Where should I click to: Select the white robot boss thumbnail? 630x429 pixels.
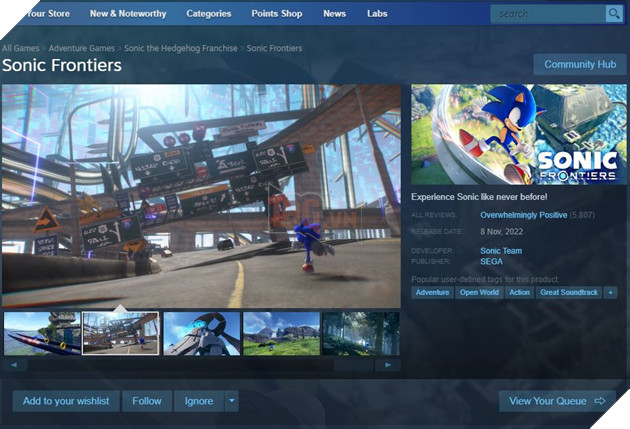pyautogui.click(x=202, y=334)
